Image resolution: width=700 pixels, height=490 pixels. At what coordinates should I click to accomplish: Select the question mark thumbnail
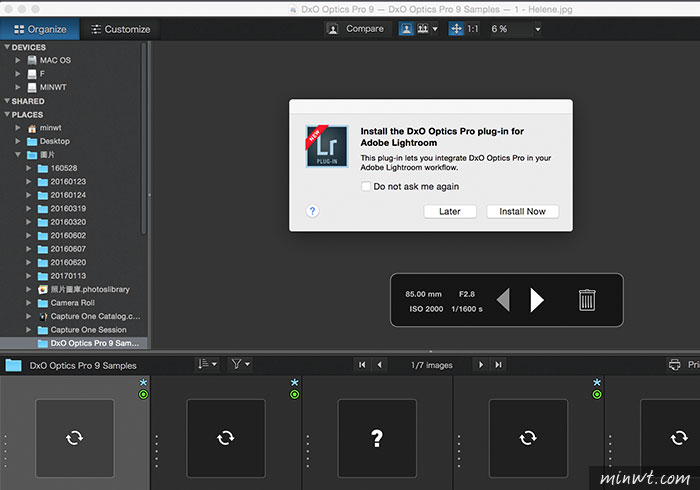[x=377, y=438]
